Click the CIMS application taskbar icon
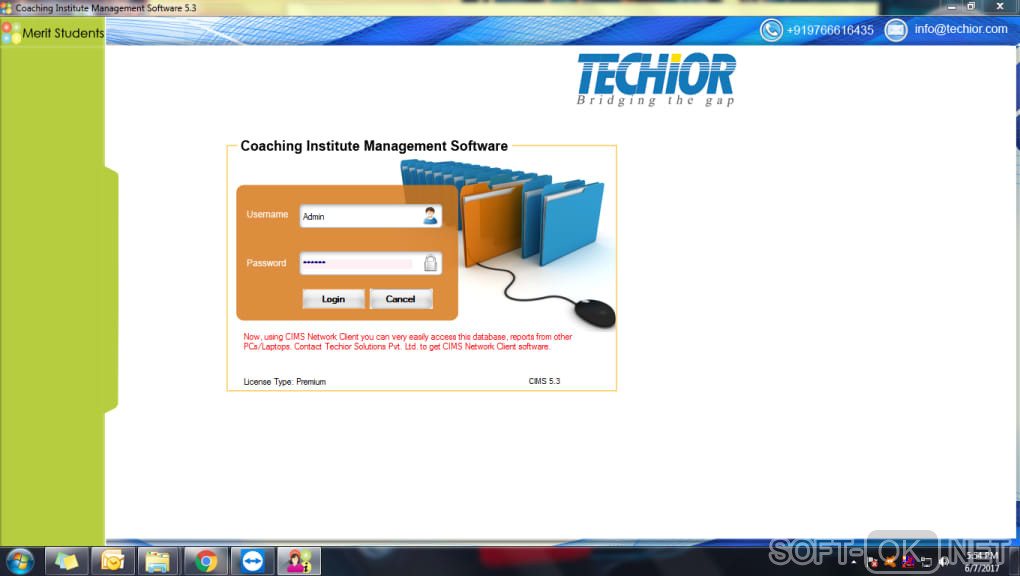 point(299,561)
